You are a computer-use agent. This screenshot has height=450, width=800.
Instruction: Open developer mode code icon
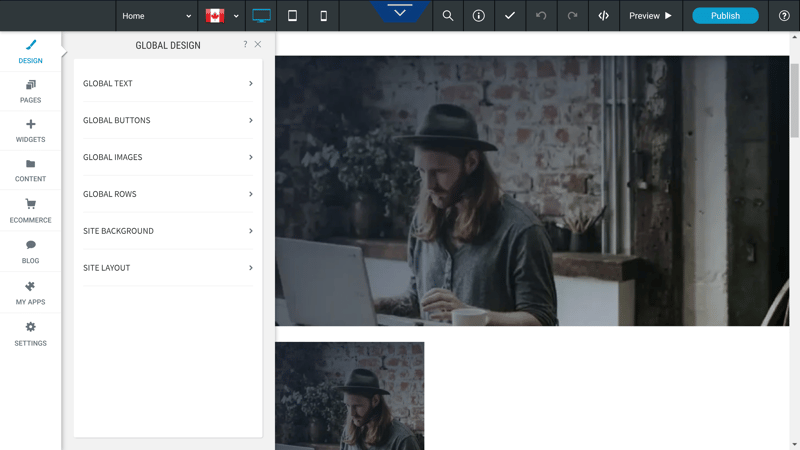coord(604,16)
